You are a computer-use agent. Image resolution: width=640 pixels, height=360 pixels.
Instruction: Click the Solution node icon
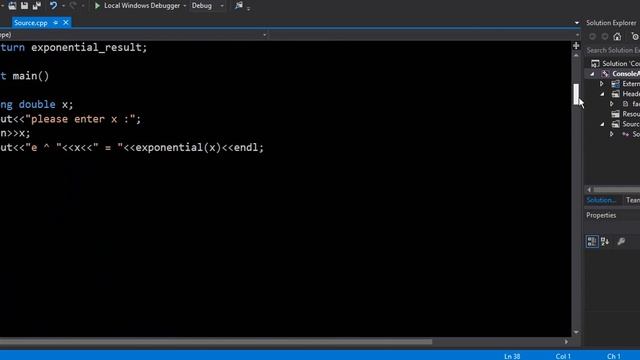(x=596, y=64)
